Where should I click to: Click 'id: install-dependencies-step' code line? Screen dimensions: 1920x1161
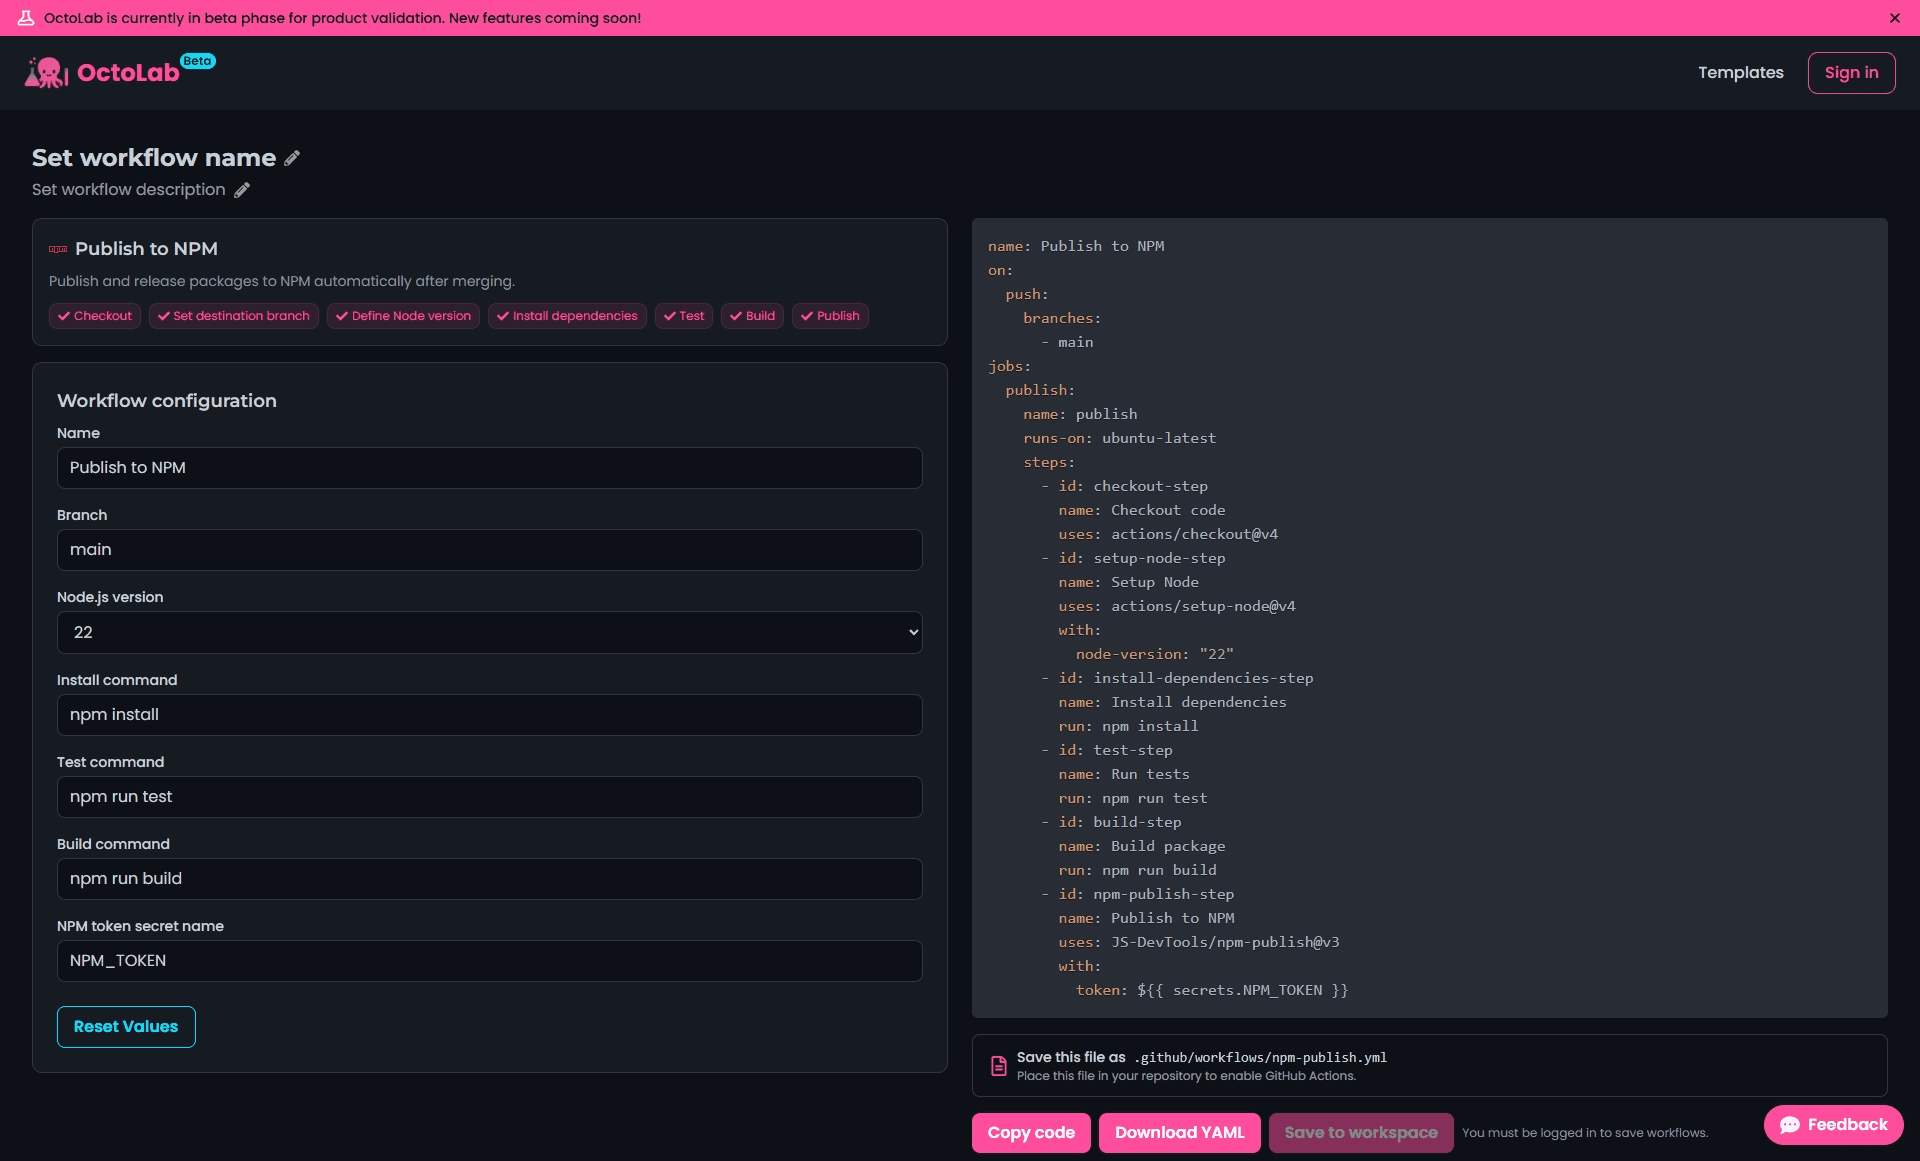click(1186, 678)
